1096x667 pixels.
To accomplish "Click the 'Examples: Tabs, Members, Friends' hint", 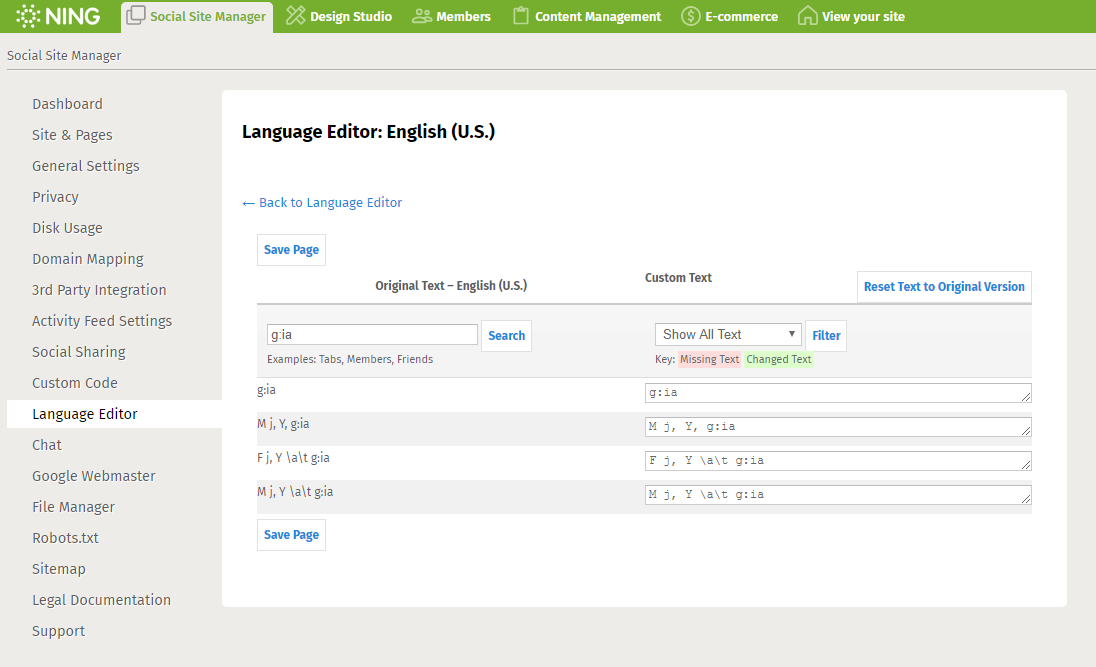I will coord(349,359).
